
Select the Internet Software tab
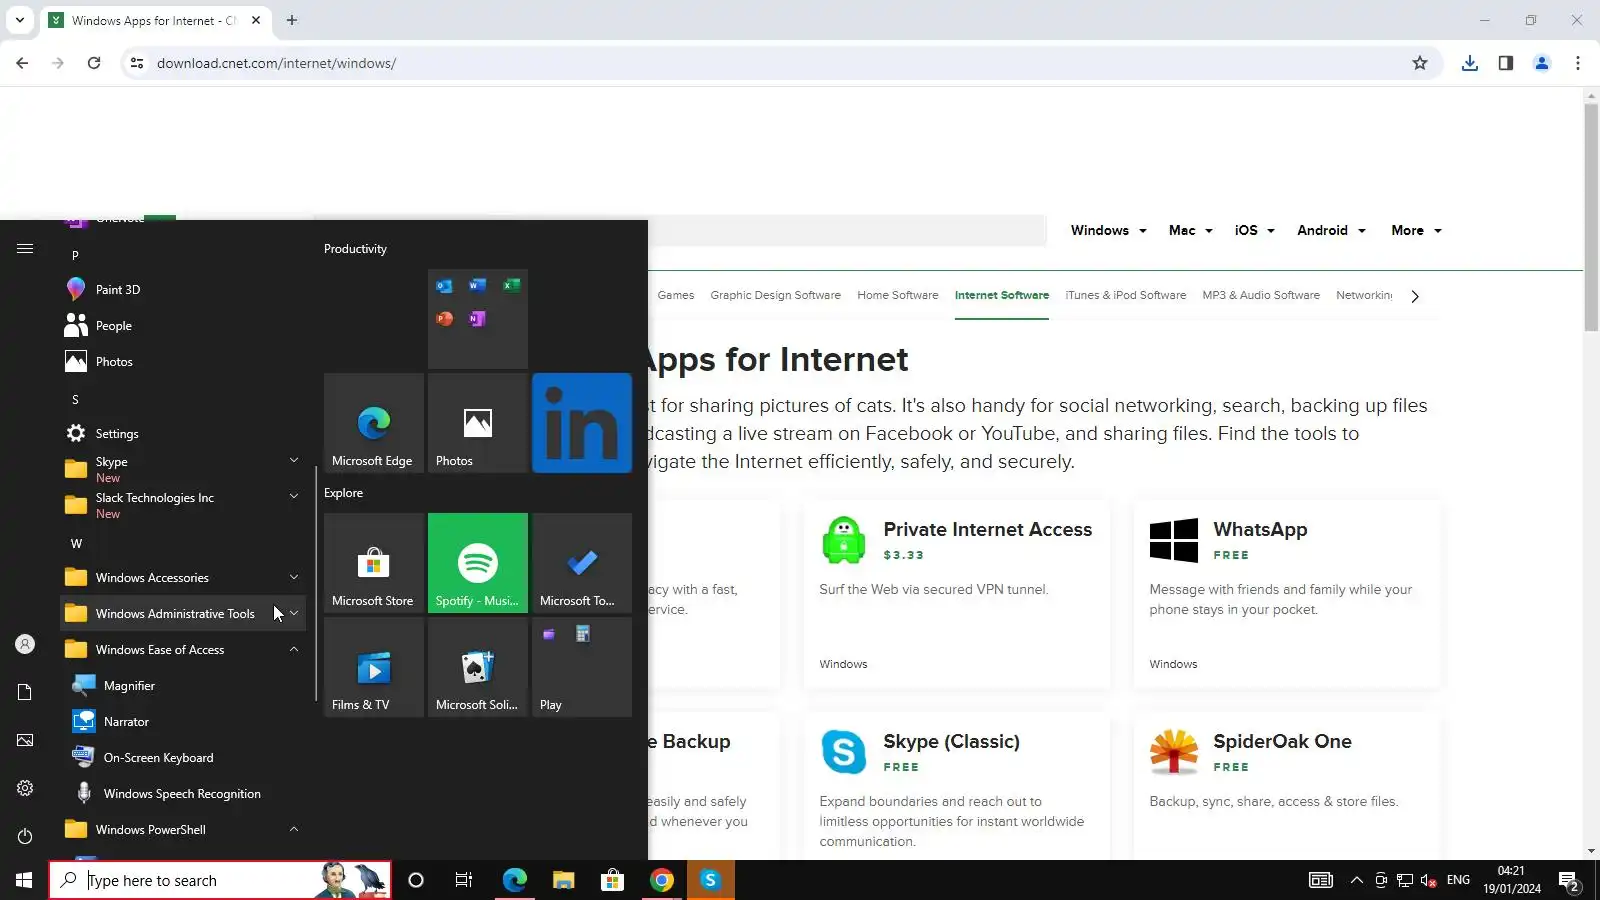click(1002, 296)
